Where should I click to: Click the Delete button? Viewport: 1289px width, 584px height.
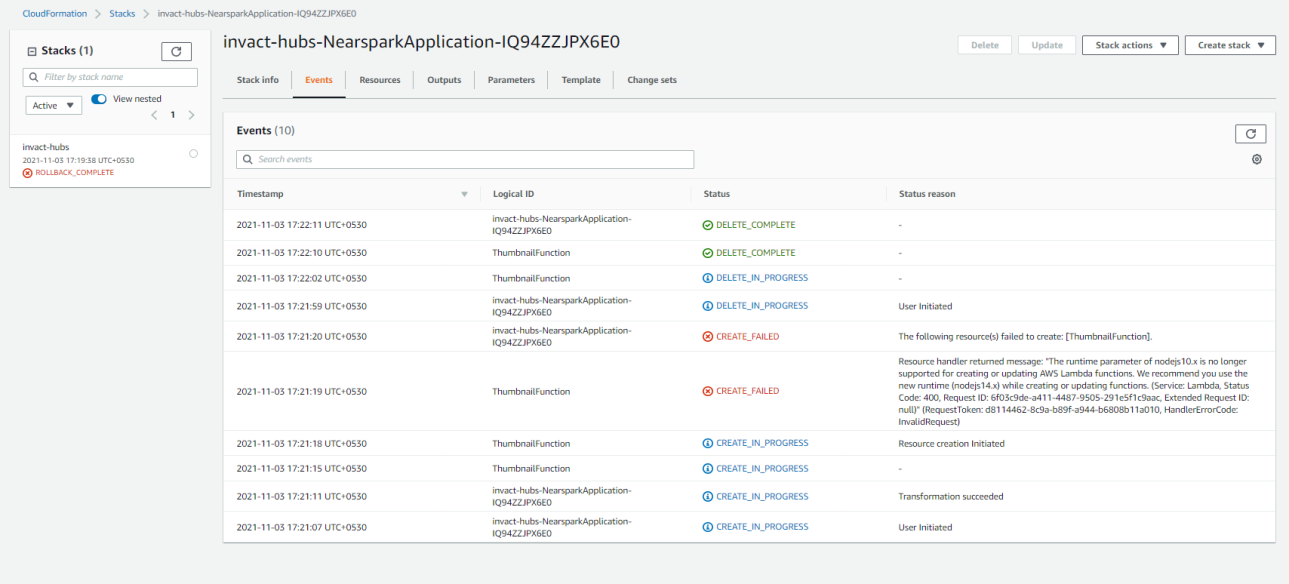[985, 45]
